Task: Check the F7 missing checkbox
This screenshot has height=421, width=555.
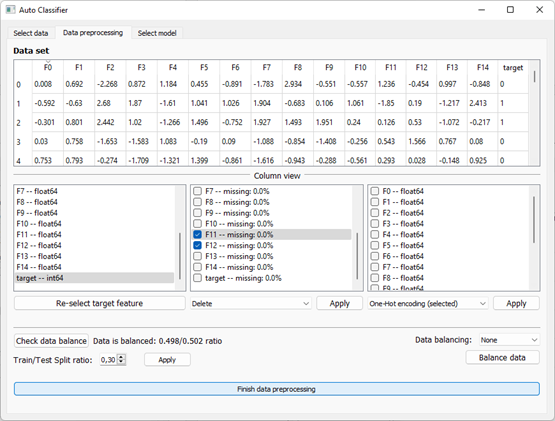Action: [198, 191]
